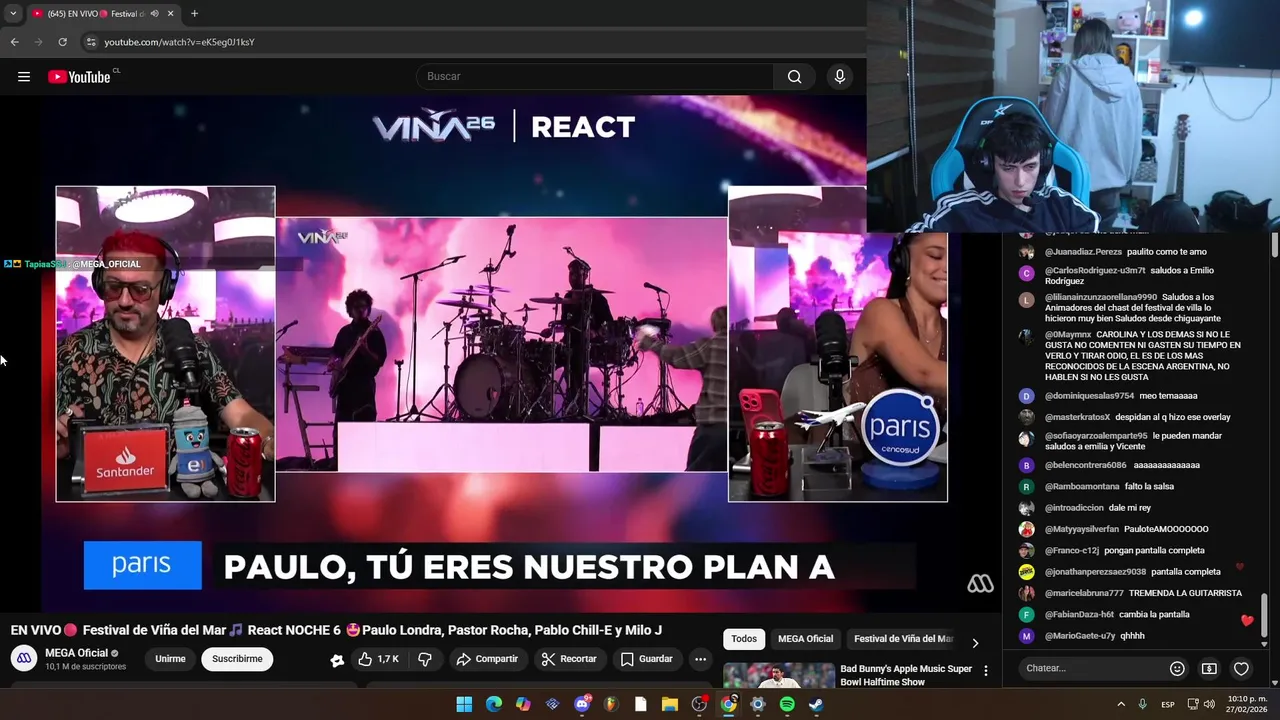This screenshot has width=1280, height=720.
Task: Open the ESP language indicator
Action: (x=1168, y=705)
